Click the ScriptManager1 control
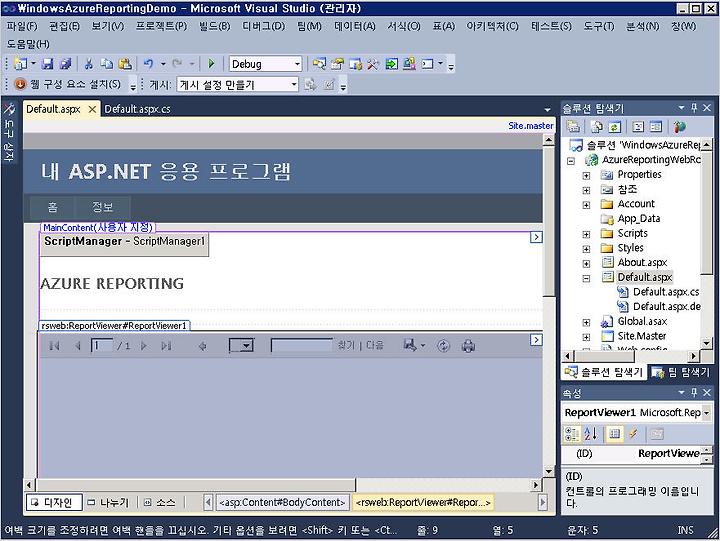 click(x=124, y=242)
